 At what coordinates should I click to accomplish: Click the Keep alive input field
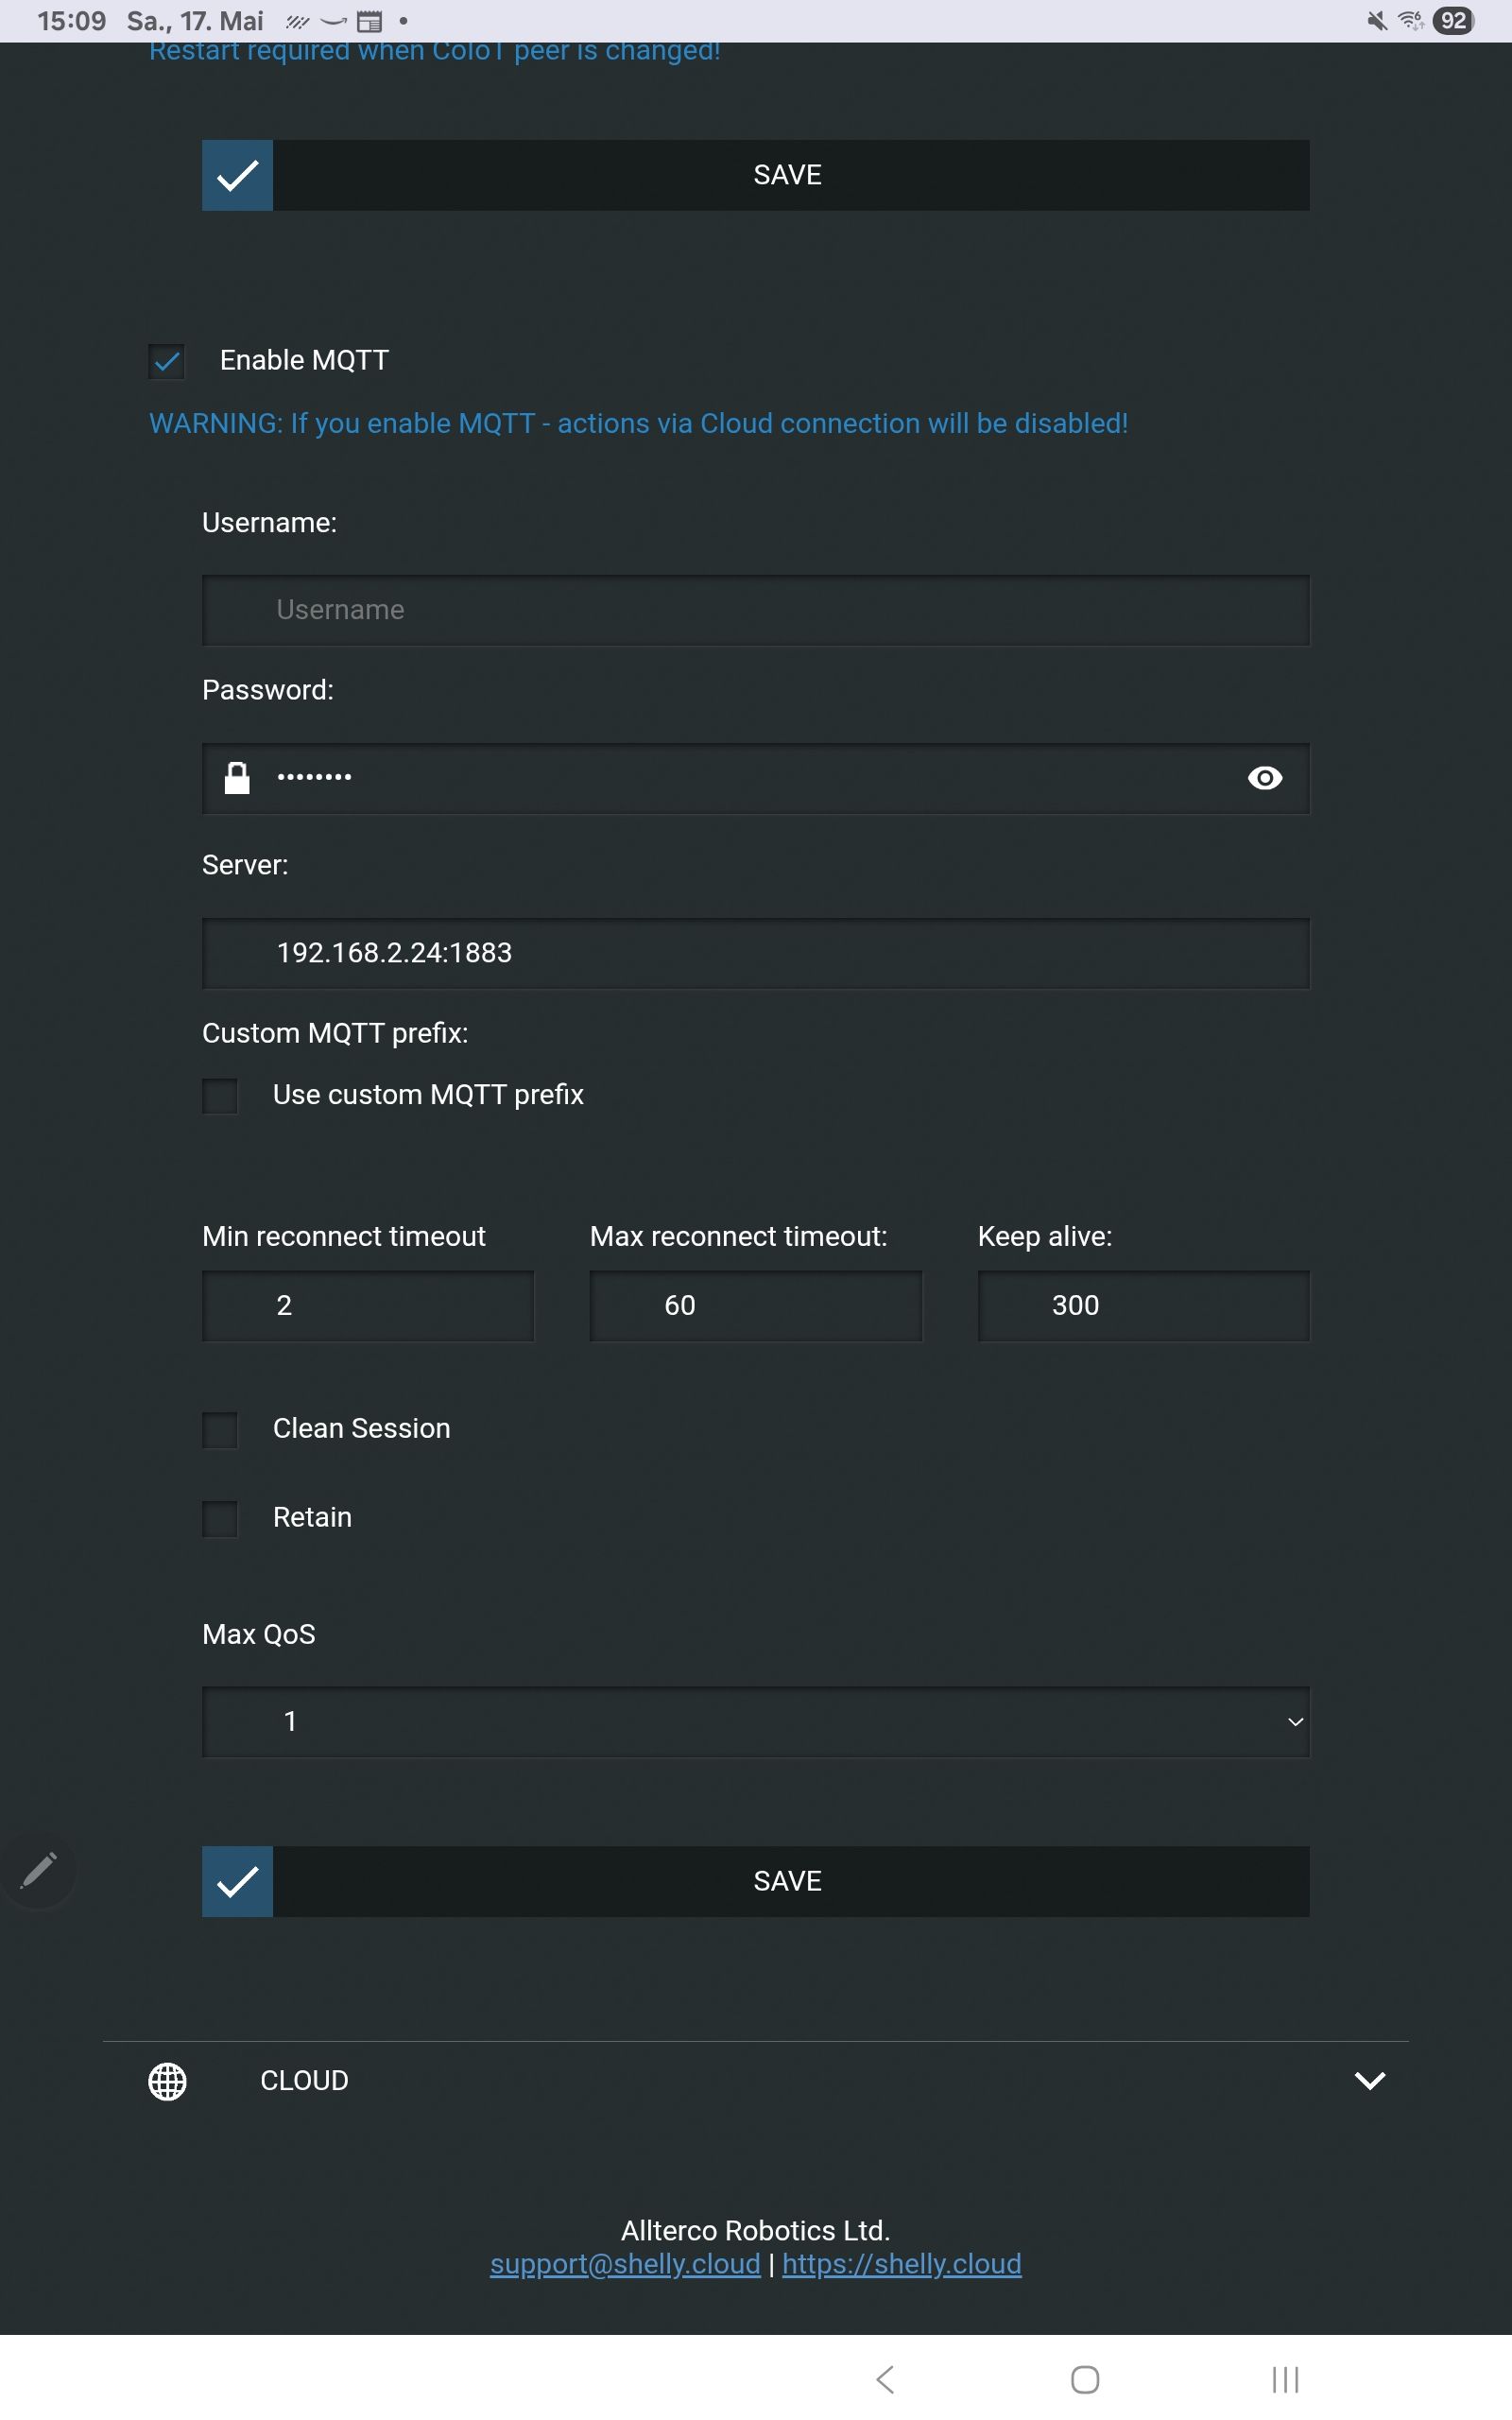click(1143, 1306)
